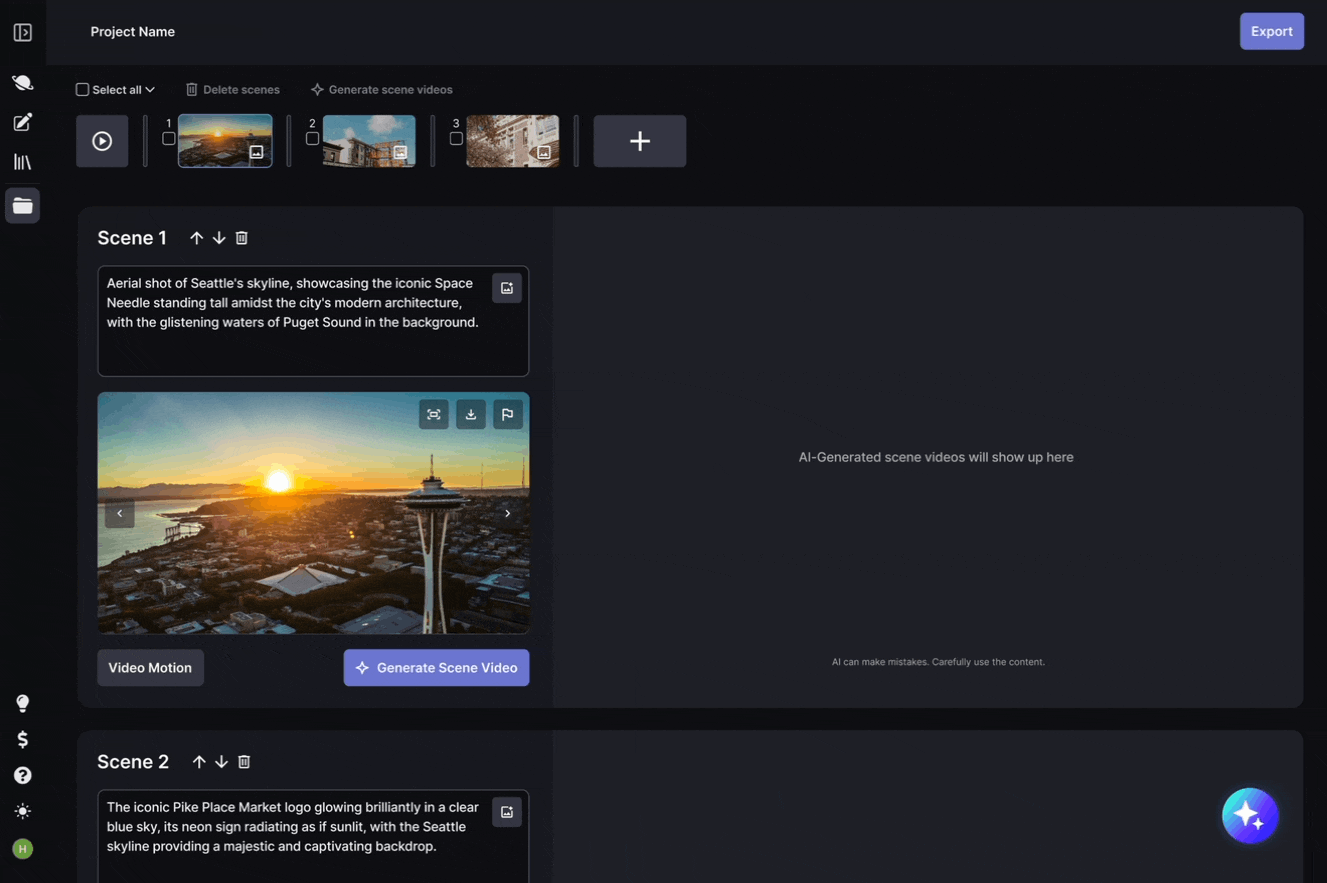Move Scene 2 up with arrow
1327x883 pixels.
pyautogui.click(x=199, y=762)
